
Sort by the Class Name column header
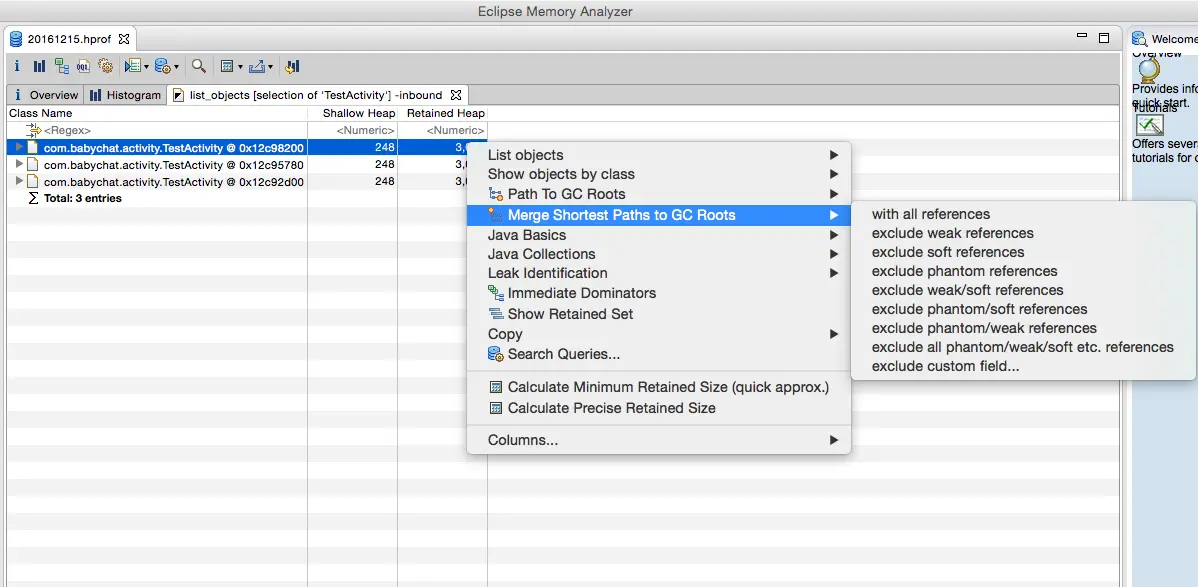(157, 113)
